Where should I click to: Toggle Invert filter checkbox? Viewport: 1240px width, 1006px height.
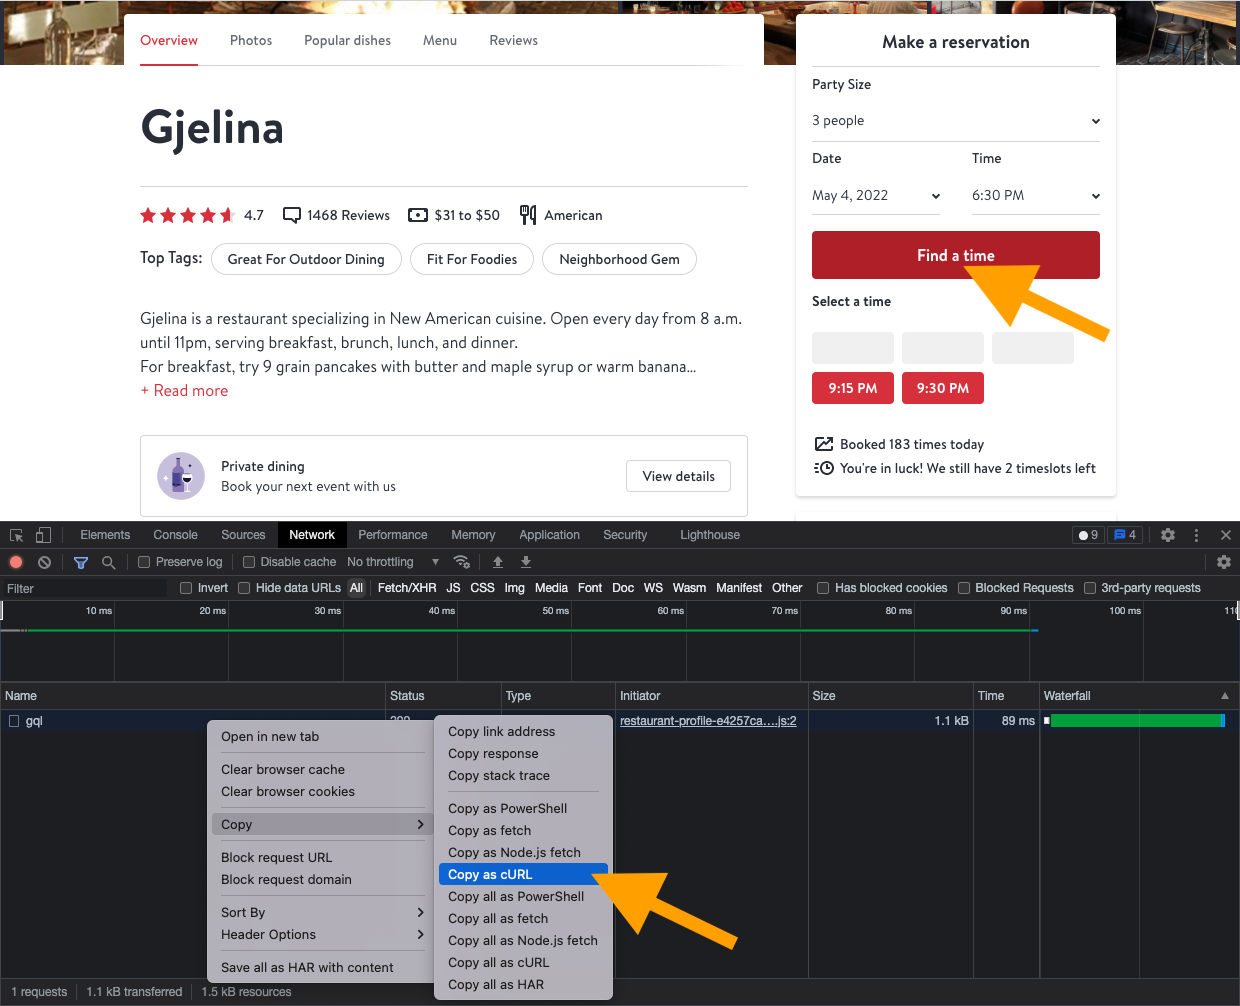[186, 588]
